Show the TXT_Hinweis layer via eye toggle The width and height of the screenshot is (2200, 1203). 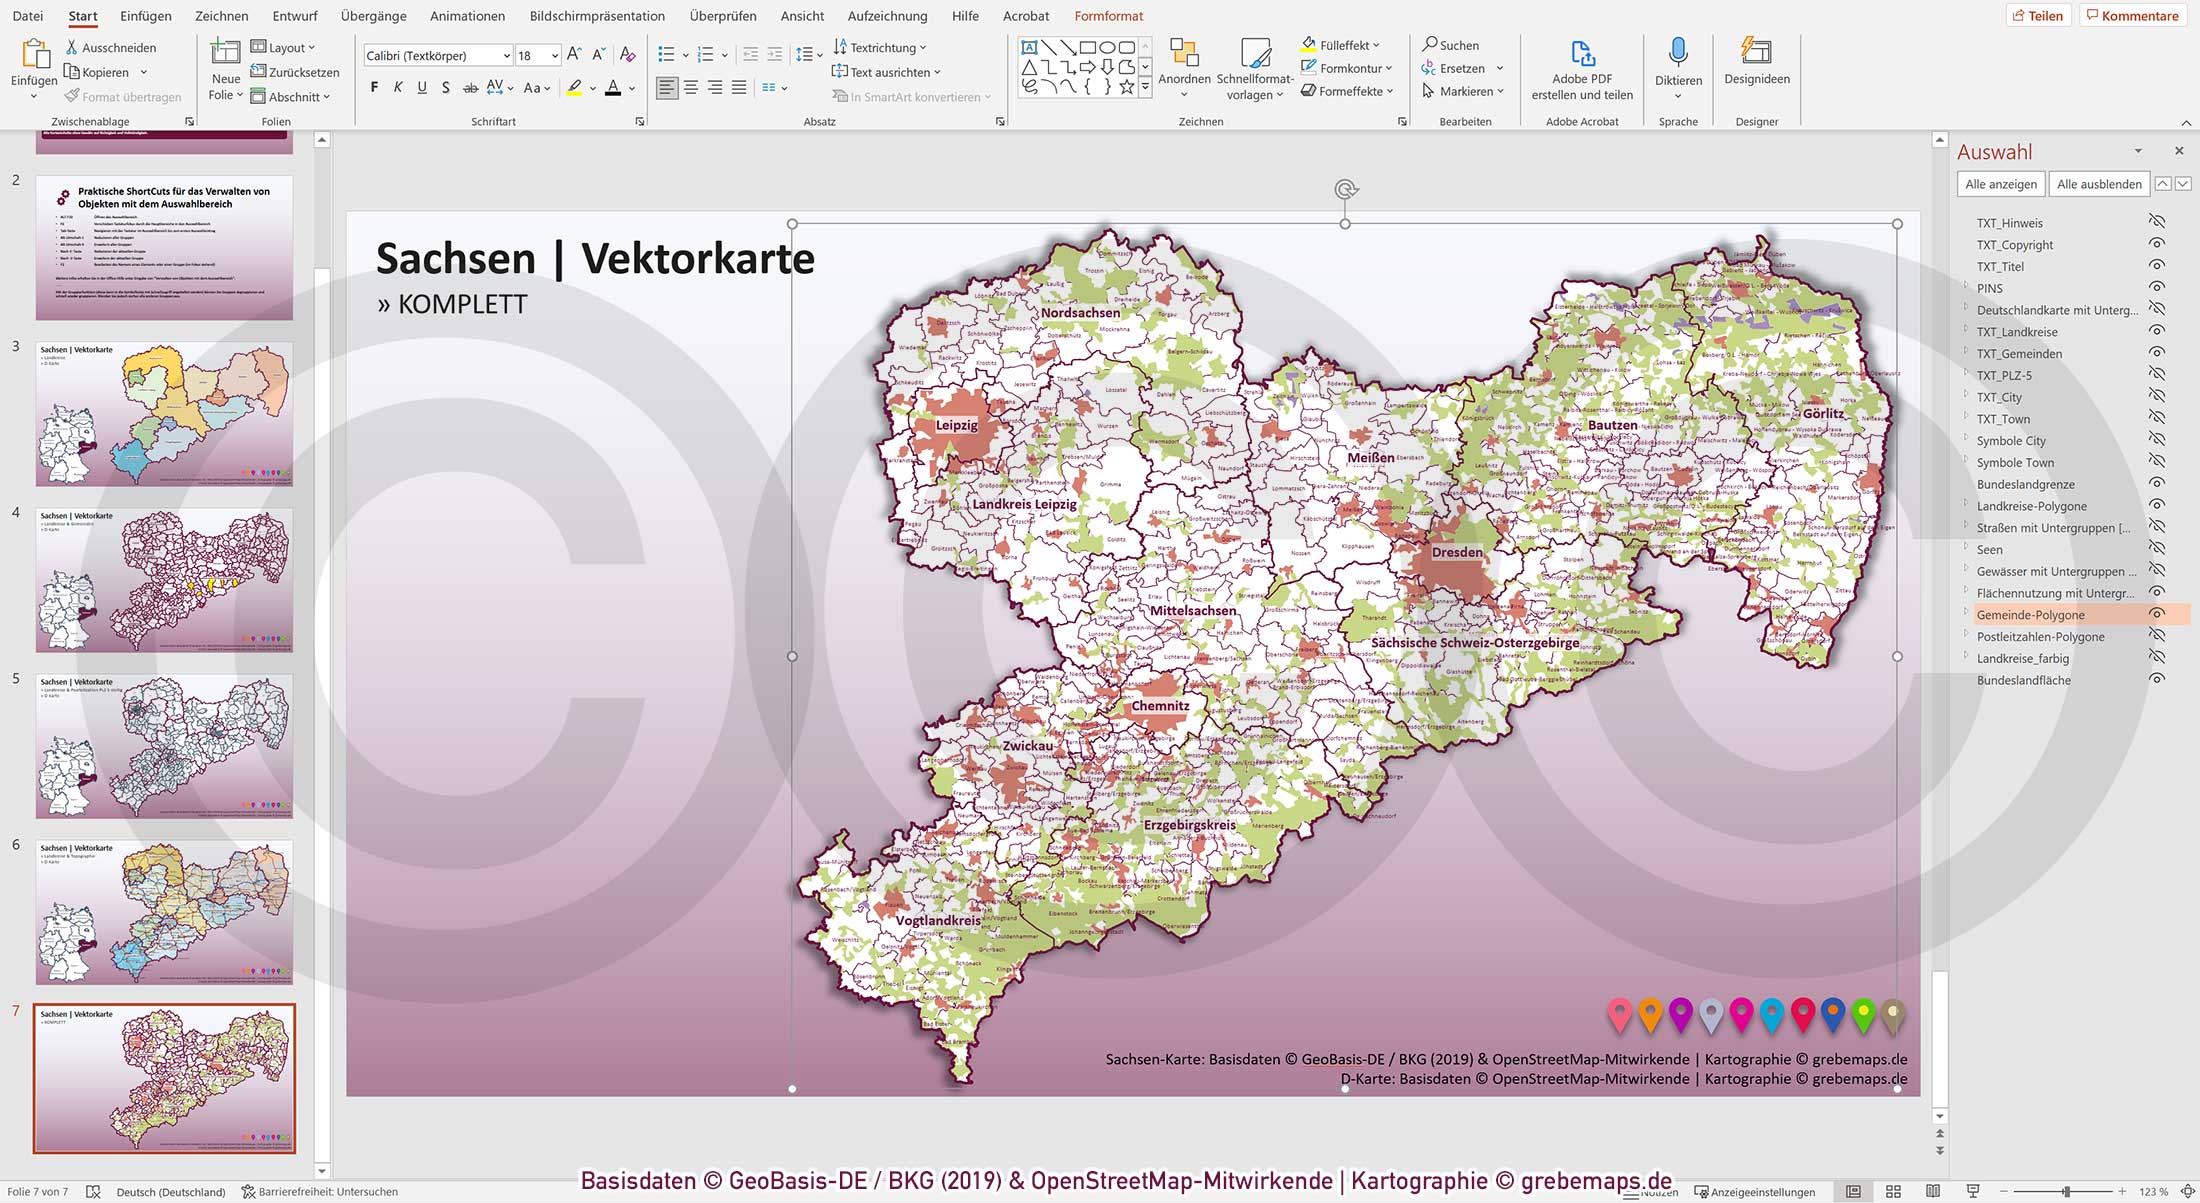pyautogui.click(x=2156, y=222)
